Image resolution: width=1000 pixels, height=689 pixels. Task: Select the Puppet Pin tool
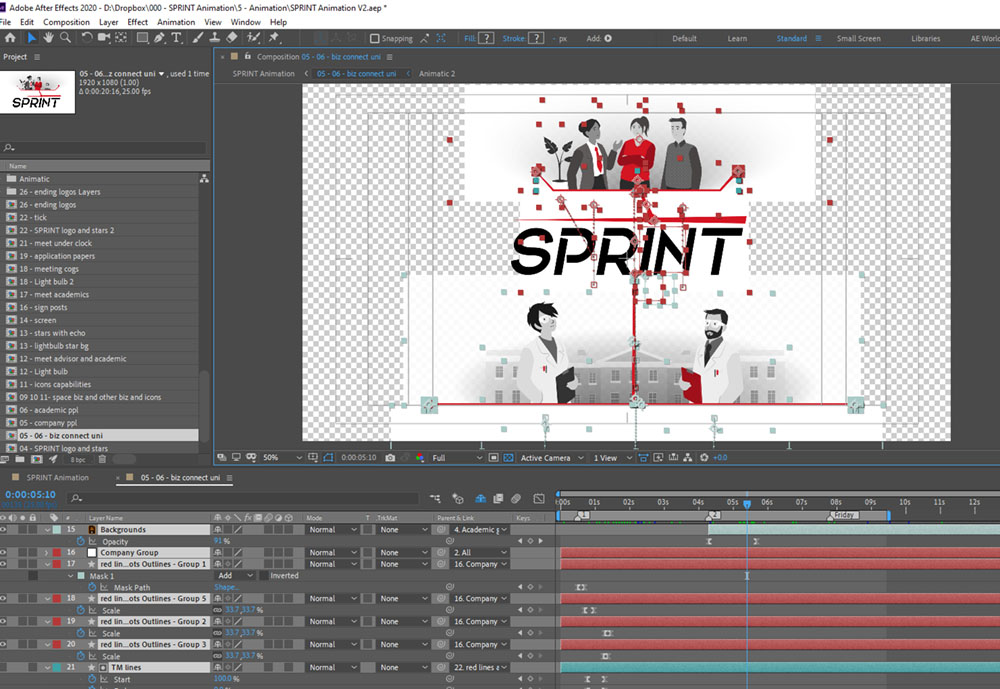pyautogui.click(x=274, y=38)
